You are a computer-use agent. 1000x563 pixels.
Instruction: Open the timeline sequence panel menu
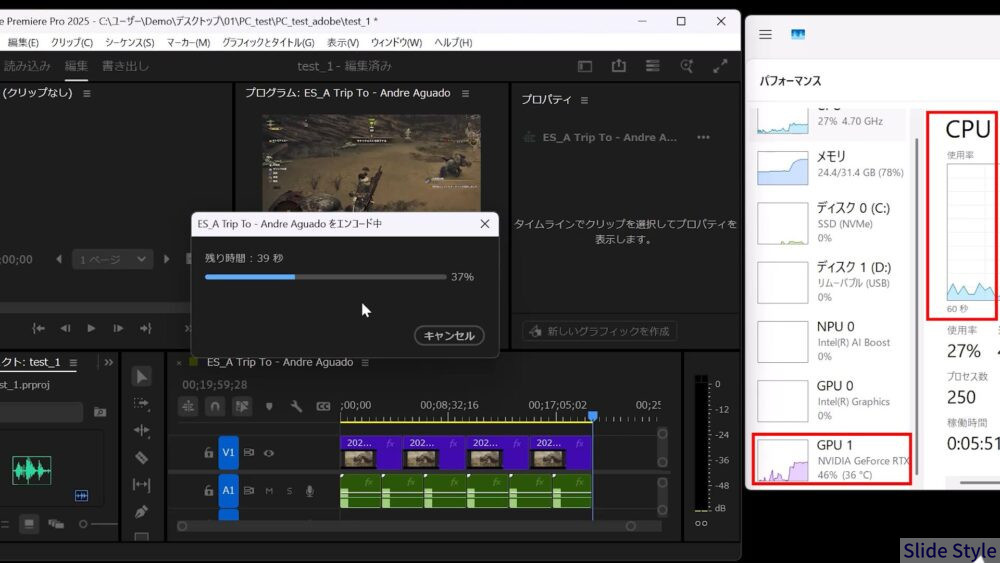point(365,363)
